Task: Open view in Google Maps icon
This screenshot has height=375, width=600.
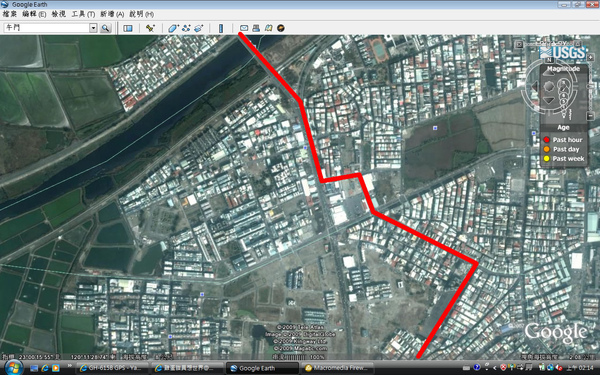Action: coord(269,28)
